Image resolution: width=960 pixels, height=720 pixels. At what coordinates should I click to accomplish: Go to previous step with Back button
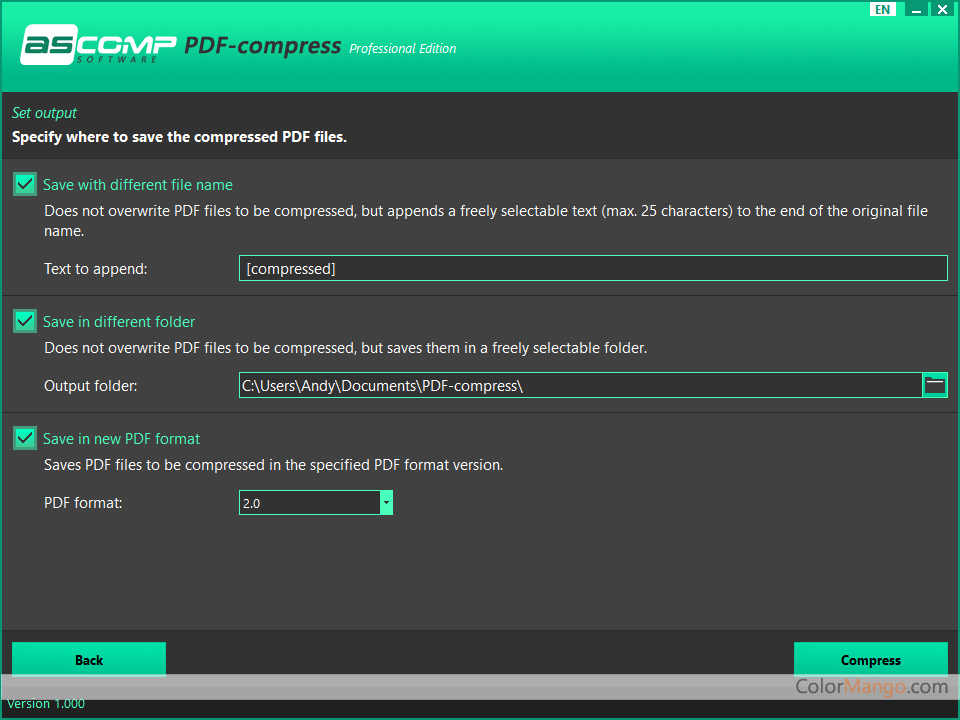pyautogui.click(x=89, y=660)
